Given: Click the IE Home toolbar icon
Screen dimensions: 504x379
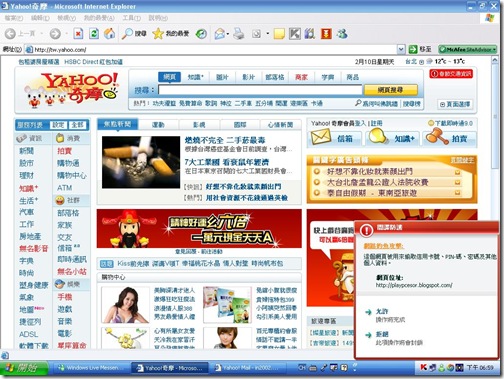Looking at the screenshot, I should point(109,33).
